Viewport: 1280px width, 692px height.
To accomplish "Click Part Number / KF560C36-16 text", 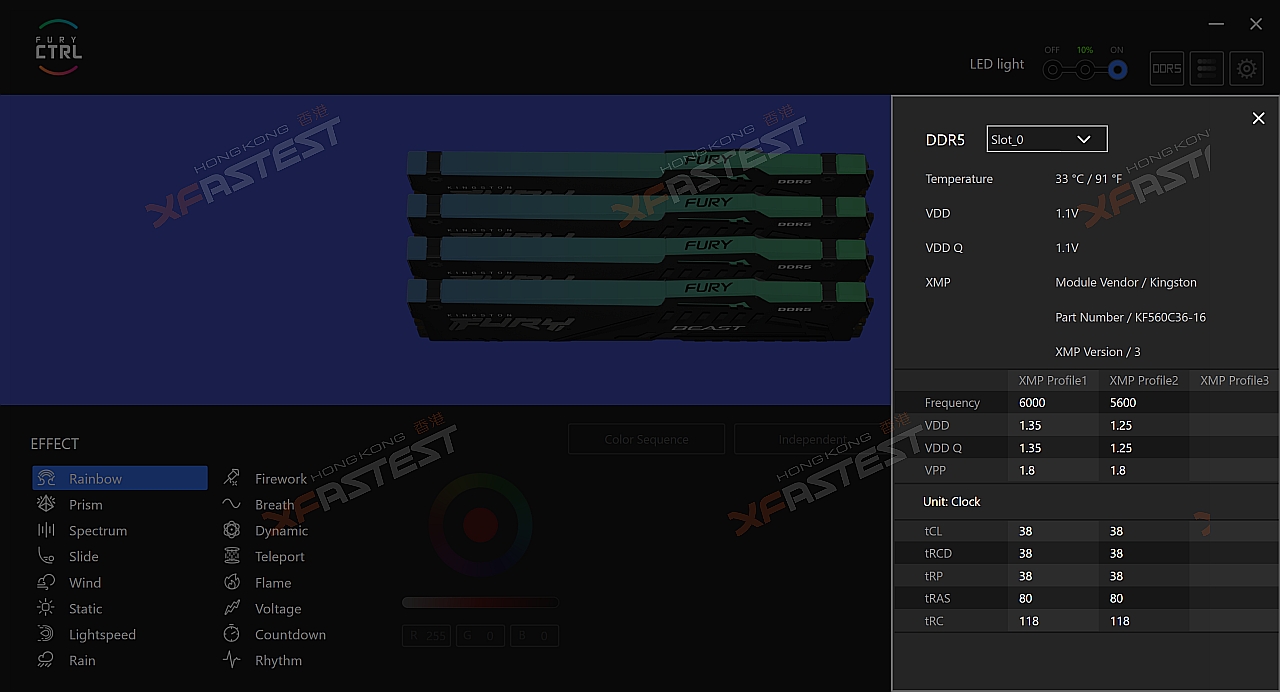I will pos(1130,317).
